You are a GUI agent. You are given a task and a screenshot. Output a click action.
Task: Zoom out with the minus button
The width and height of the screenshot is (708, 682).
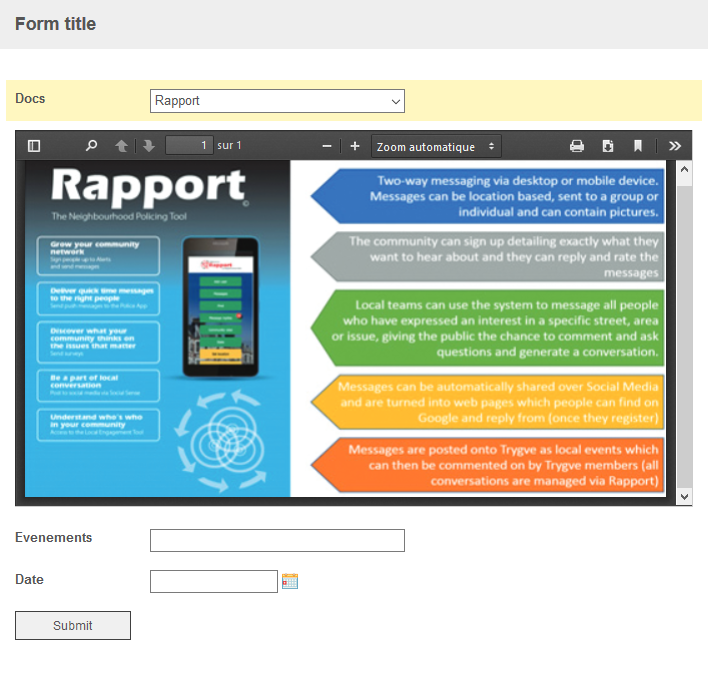tap(327, 146)
